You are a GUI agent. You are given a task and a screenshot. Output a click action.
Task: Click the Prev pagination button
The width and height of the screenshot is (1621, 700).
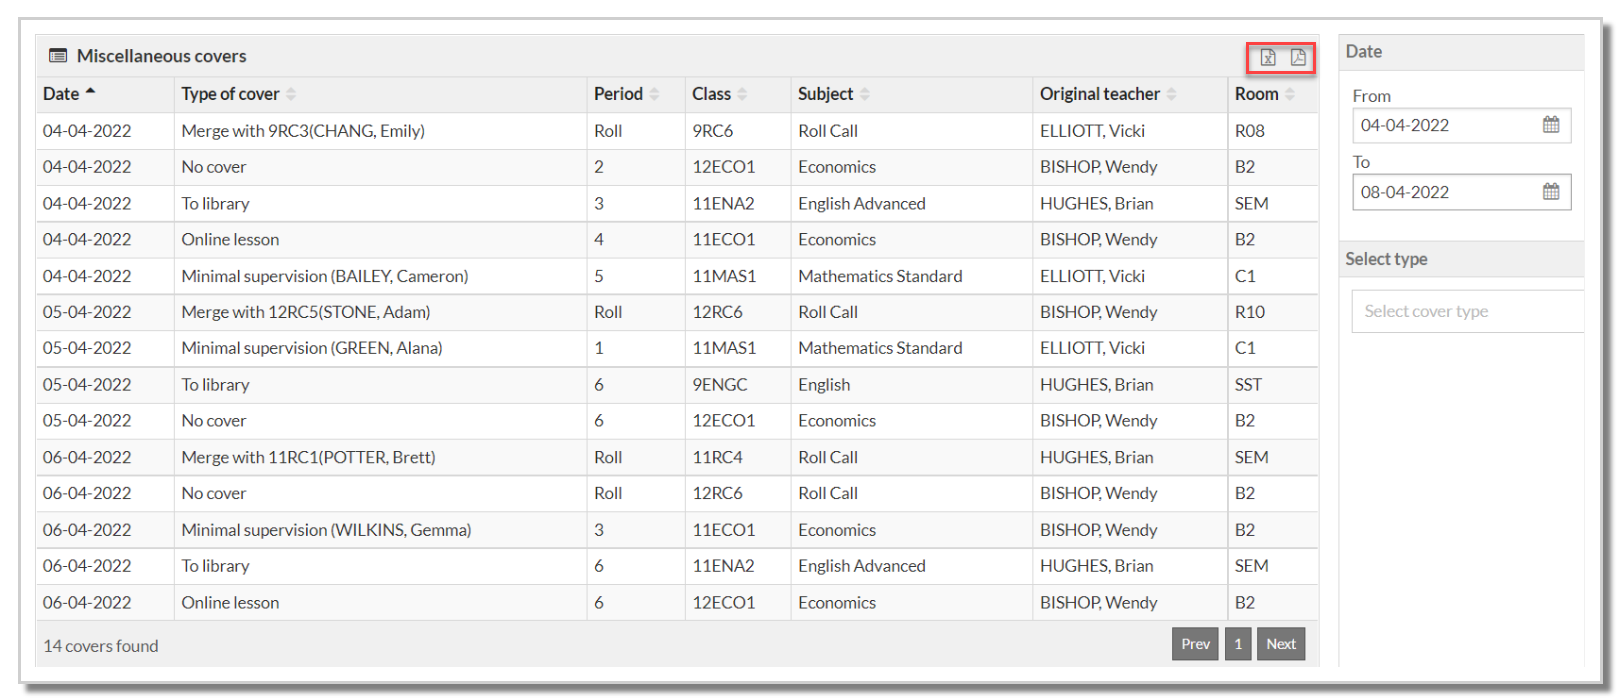[x=1195, y=644]
